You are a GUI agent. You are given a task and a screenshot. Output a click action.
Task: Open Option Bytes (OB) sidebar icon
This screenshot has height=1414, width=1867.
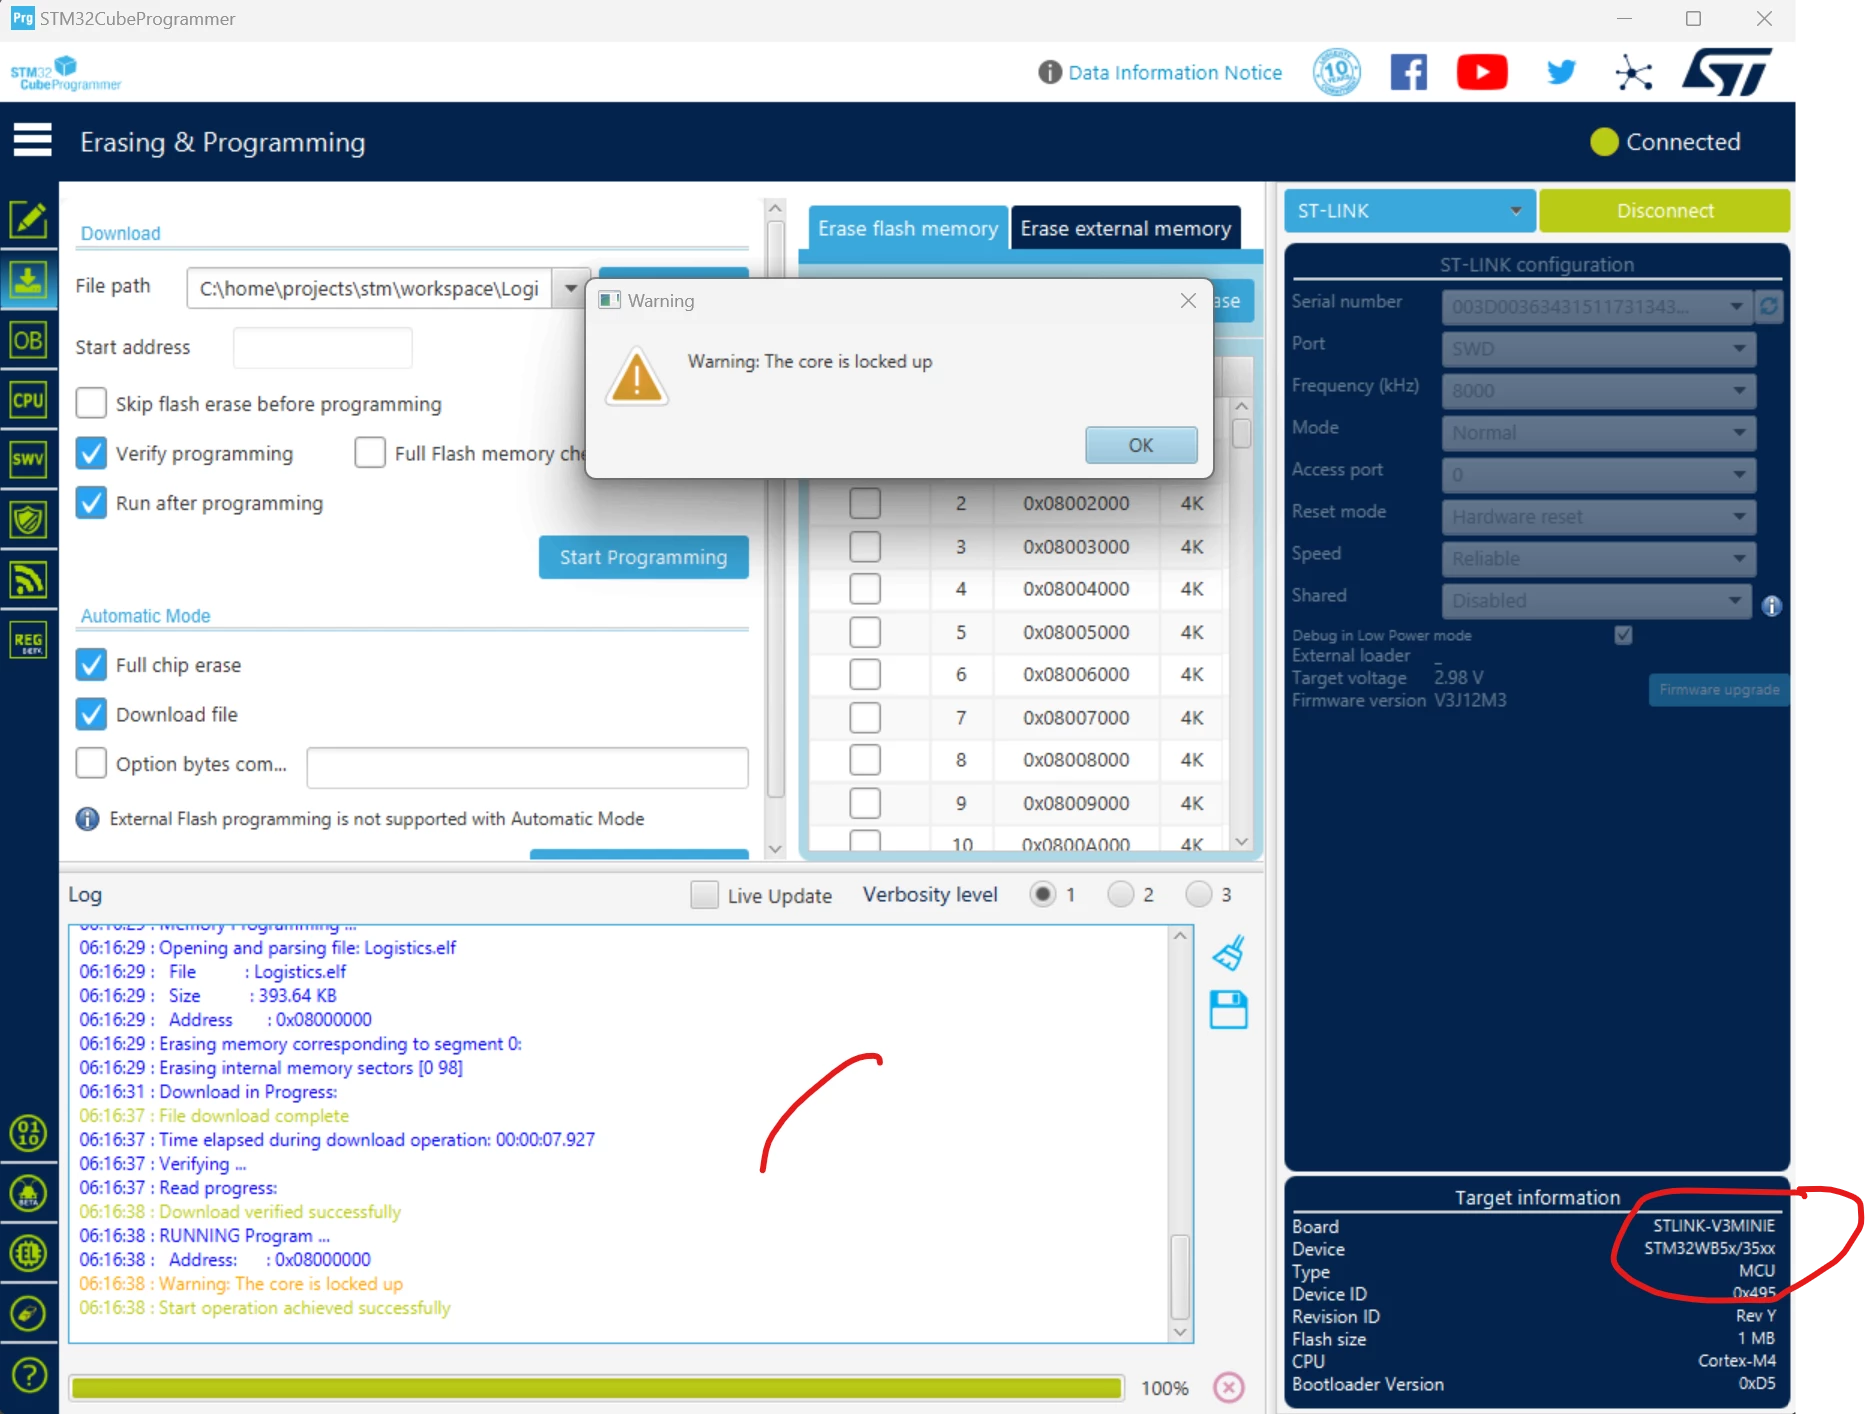28,341
